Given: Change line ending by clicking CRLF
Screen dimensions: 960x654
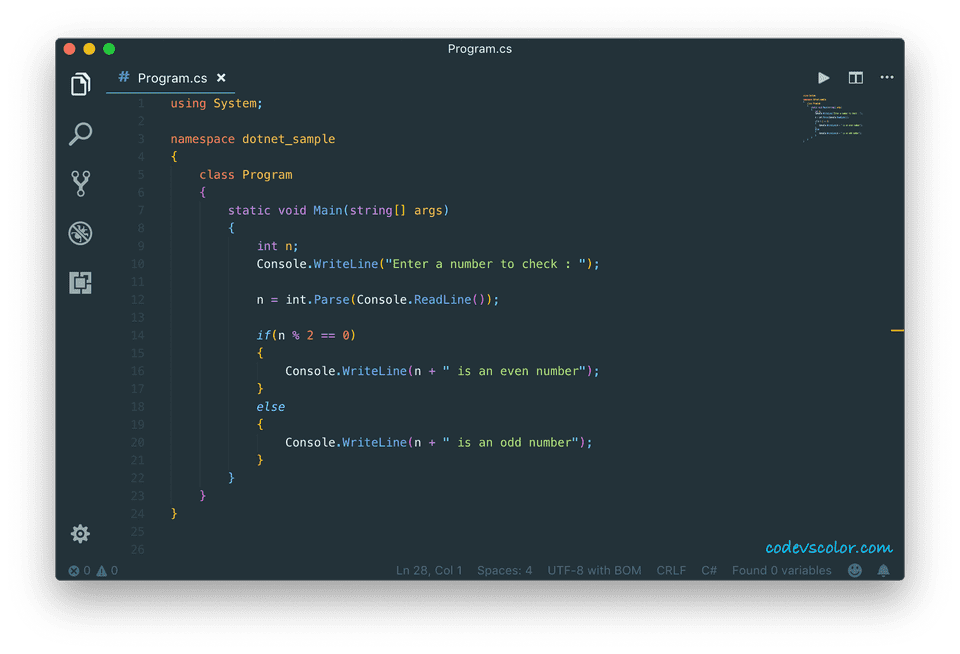Looking at the screenshot, I should (x=671, y=570).
